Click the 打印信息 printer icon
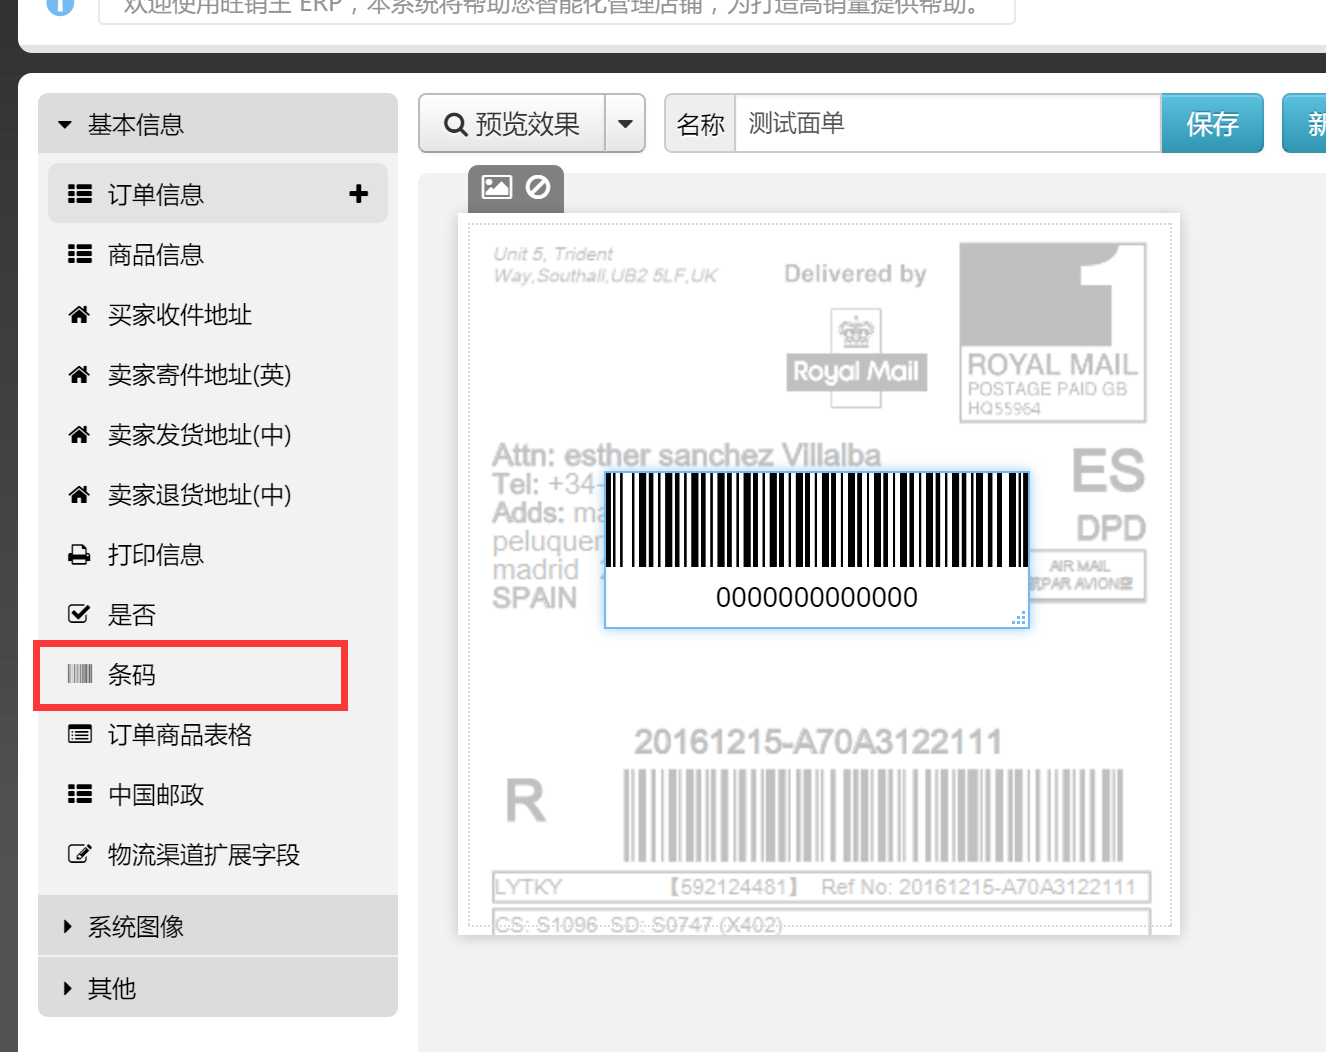Image resolution: width=1326 pixels, height=1052 pixels. click(79, 555)
